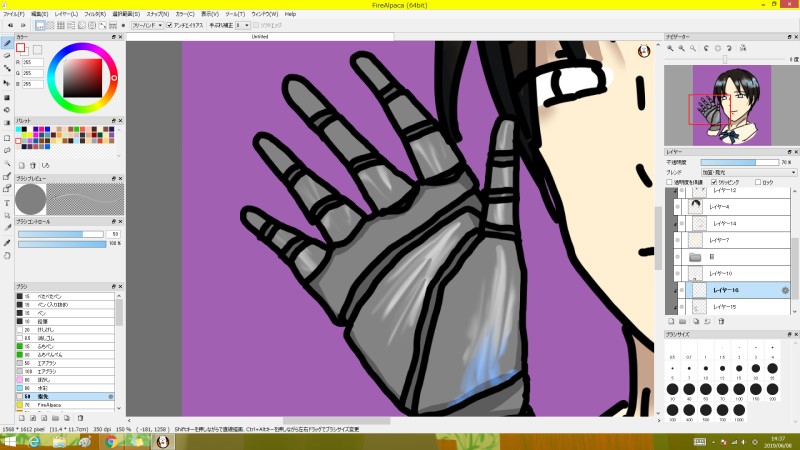Turn off snap using the first snap icon
The width and height of the screenshot is (800, 450).
(x=40, y=25)
